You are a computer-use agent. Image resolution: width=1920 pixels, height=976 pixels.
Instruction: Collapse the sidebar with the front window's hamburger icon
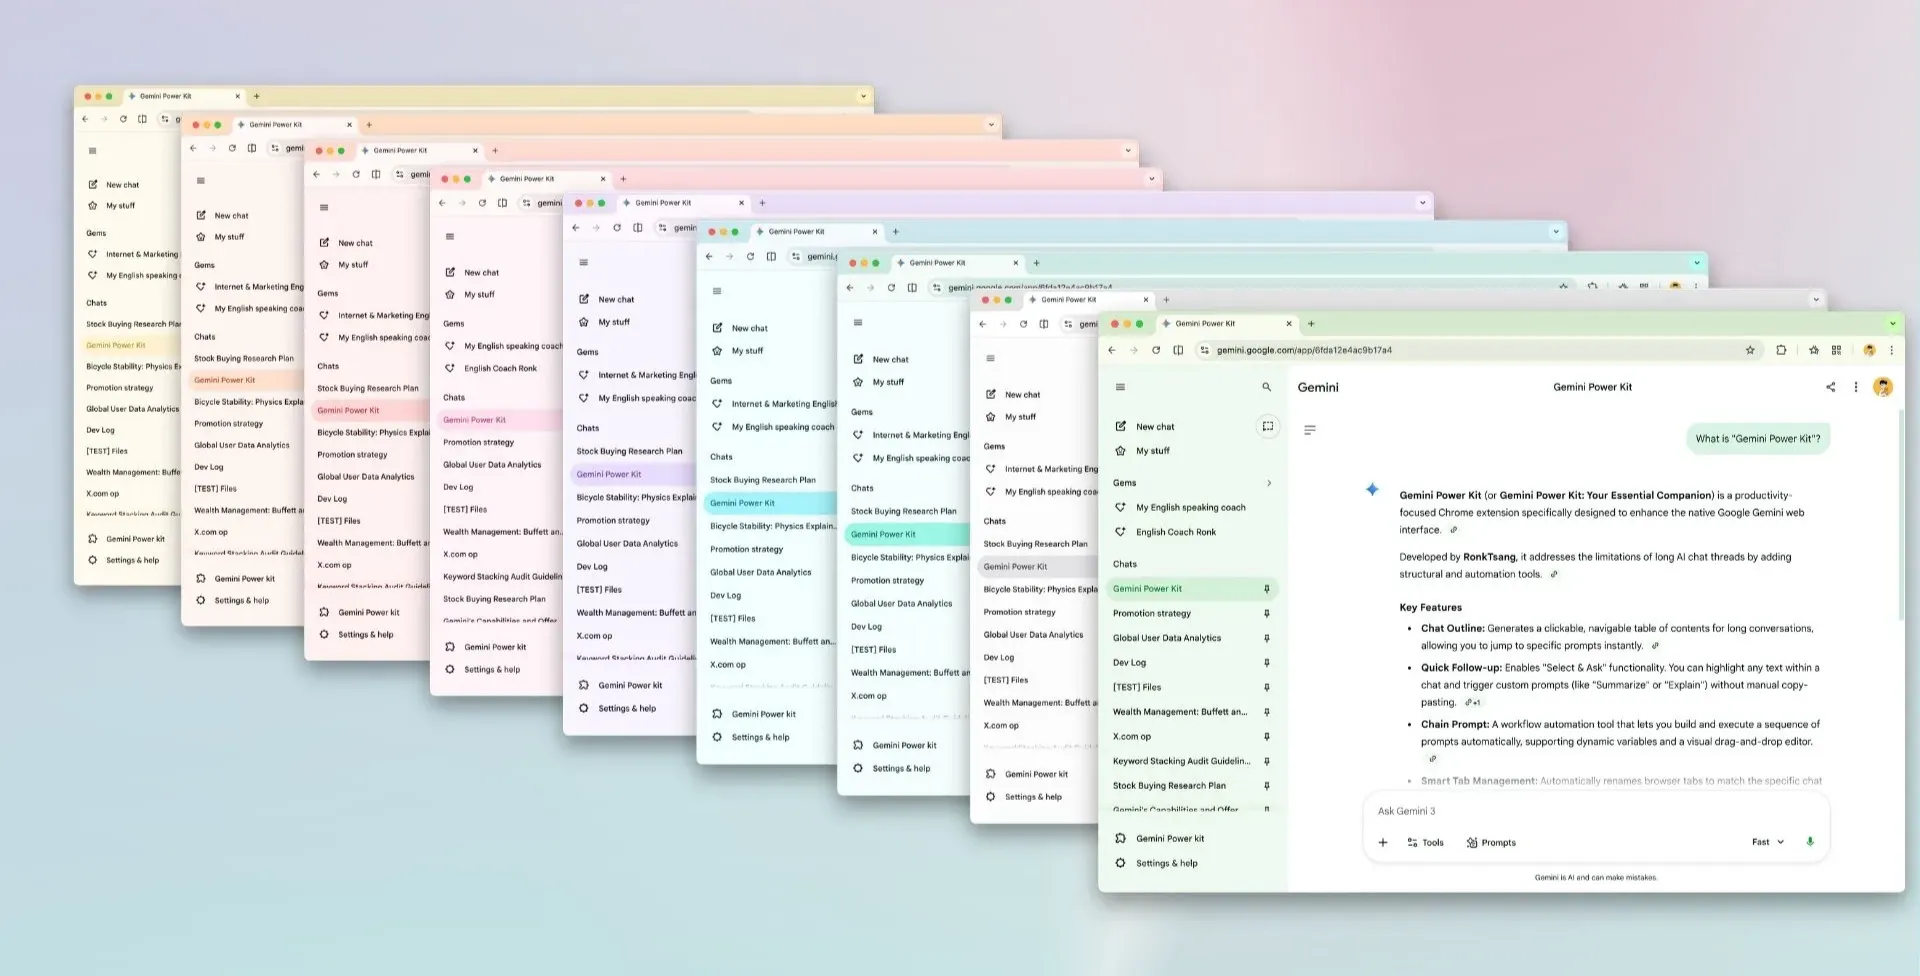(1120, 387)
